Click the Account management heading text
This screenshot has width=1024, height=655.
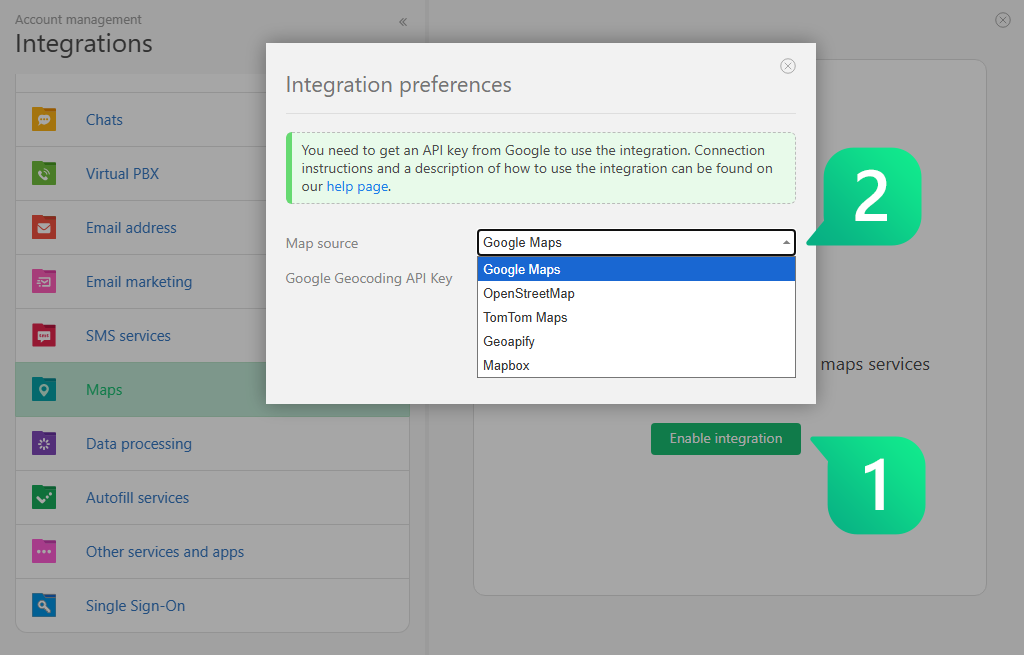pos(78,20)
